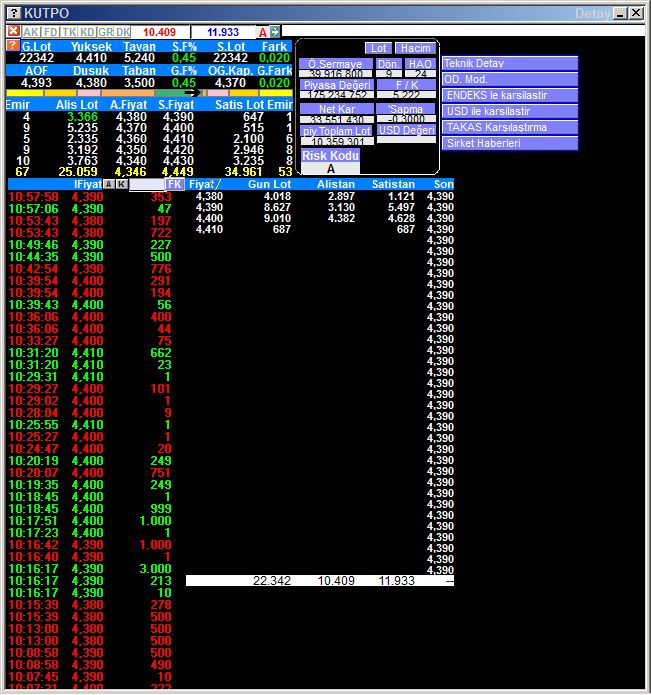Click the red 10.409 value in toolbar

[160, 32]
